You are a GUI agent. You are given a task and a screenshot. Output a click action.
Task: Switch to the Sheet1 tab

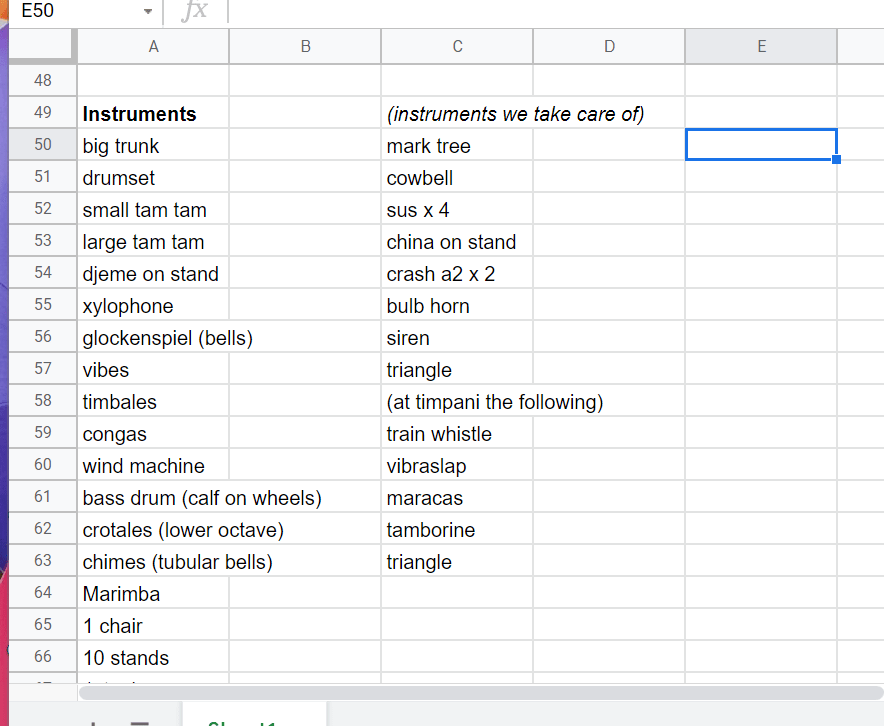point(254,718)
